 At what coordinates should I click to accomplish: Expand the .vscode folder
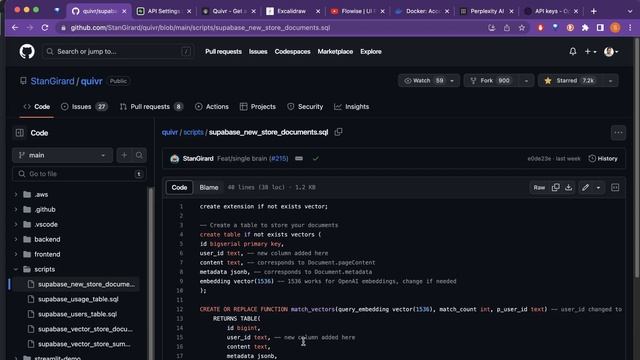pyautogui.click(x=16, y=224)
